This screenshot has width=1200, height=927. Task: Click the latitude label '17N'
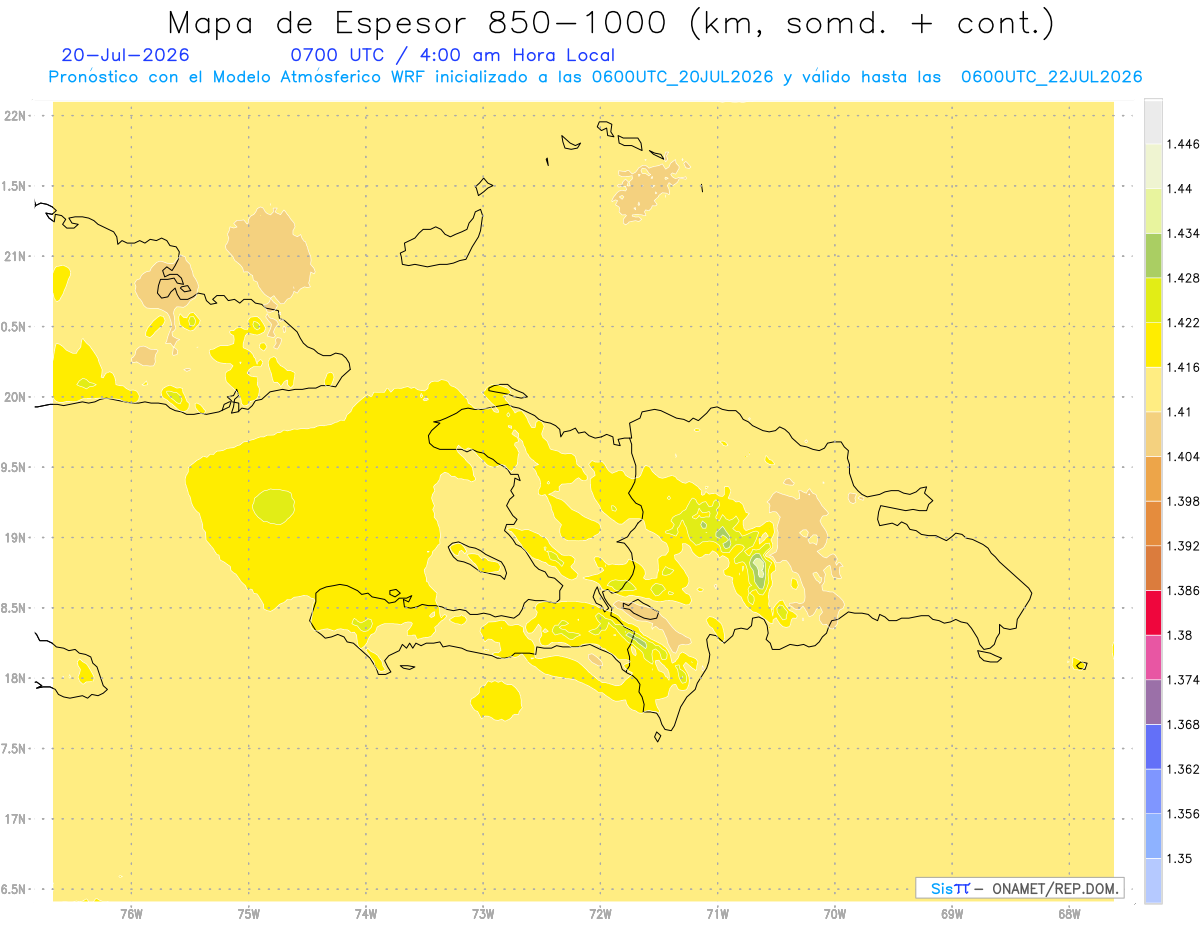pyautogui.click(x=16, y=819)
